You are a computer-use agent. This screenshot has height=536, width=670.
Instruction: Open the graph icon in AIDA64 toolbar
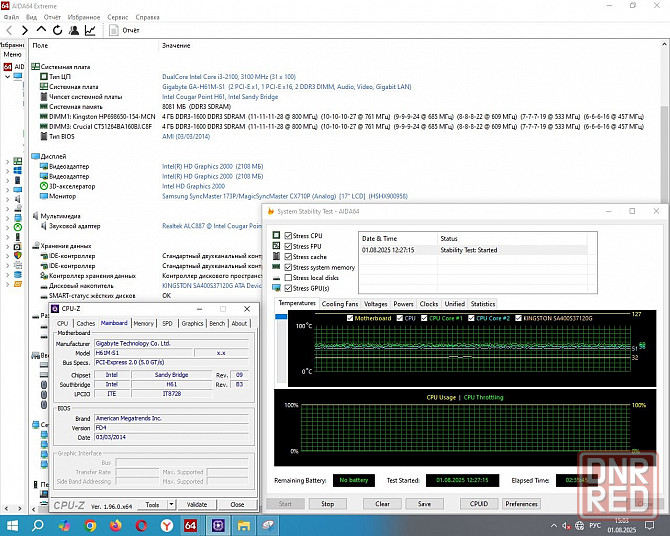[90, 30]
